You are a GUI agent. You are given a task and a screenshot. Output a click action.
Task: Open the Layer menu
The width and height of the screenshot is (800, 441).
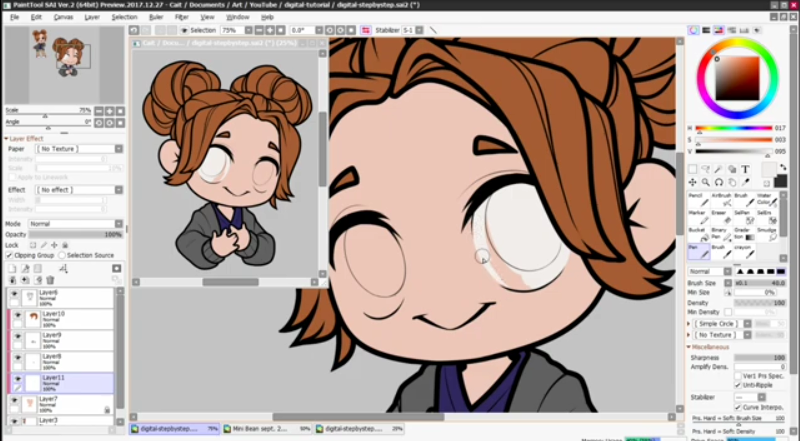click(92, 17)
